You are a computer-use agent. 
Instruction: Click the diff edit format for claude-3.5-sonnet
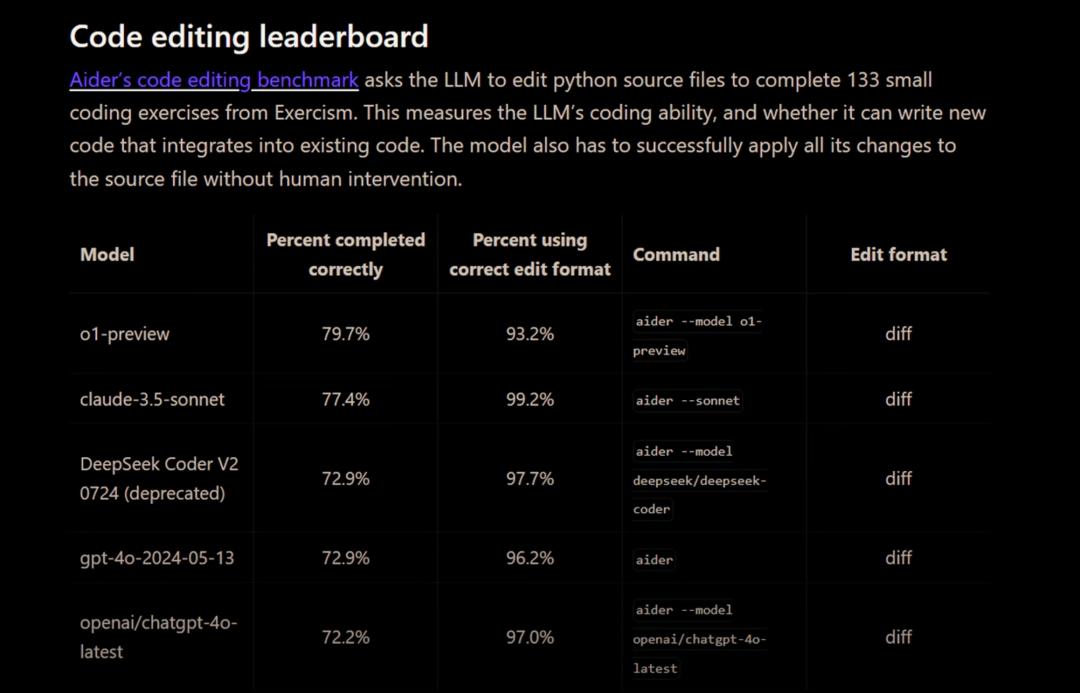coord(898,399)
